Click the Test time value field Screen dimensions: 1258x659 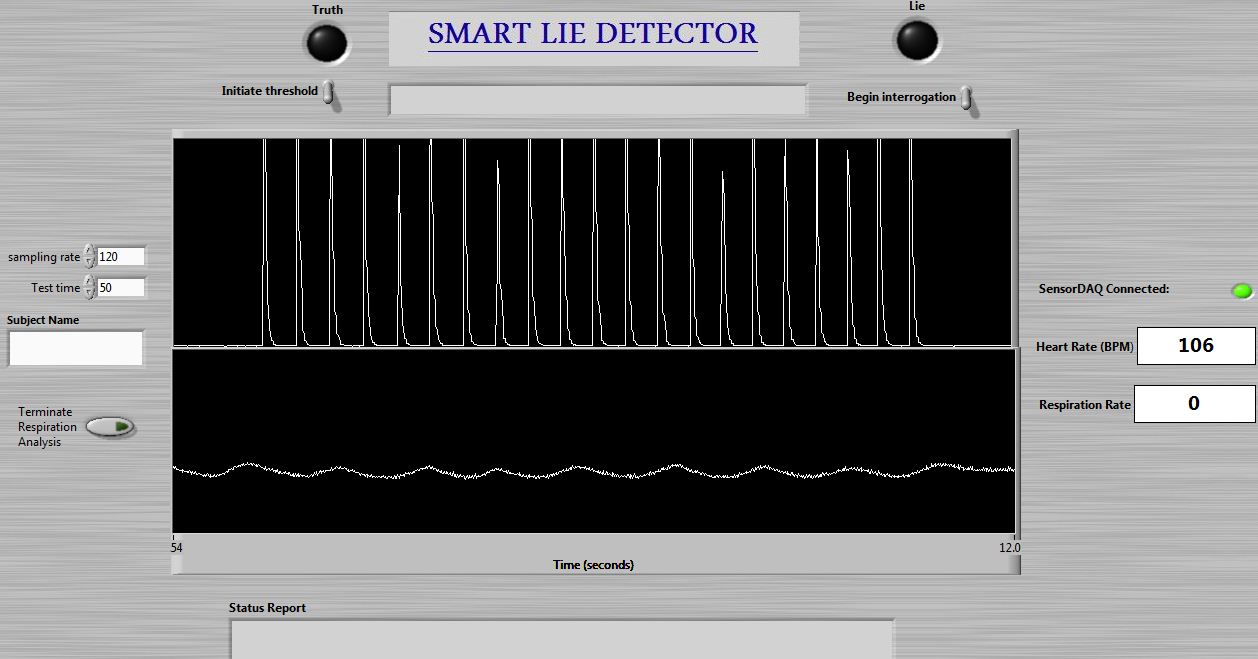click(x=120, y=288)
